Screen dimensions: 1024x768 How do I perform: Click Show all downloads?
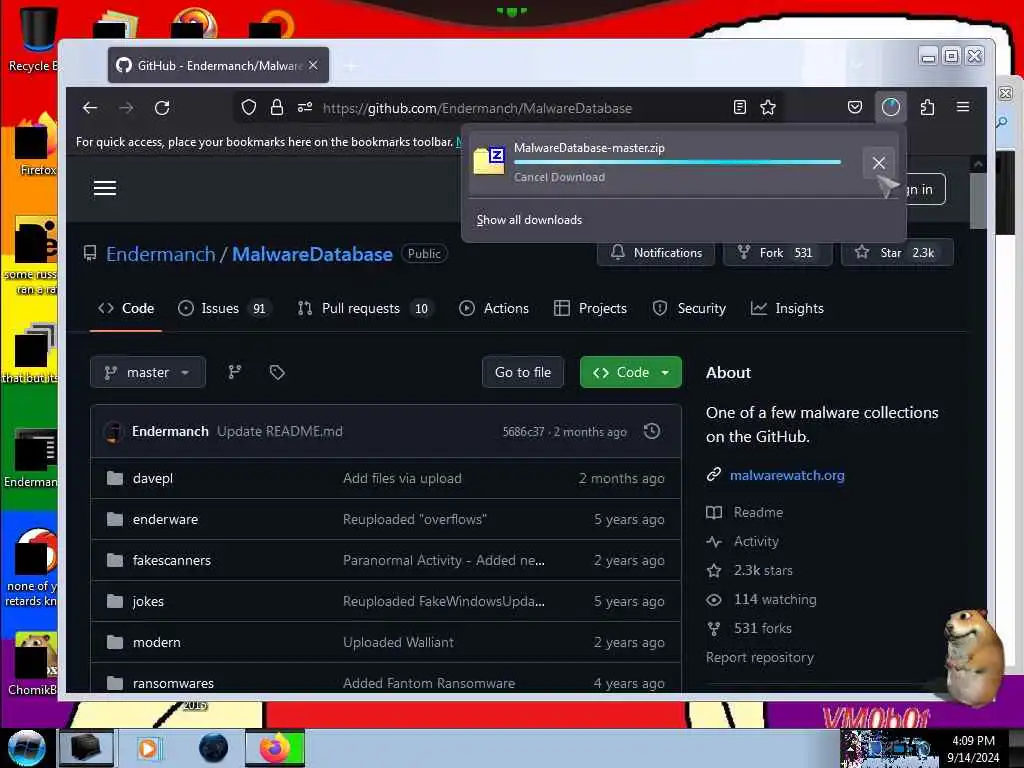click(529, 220)
